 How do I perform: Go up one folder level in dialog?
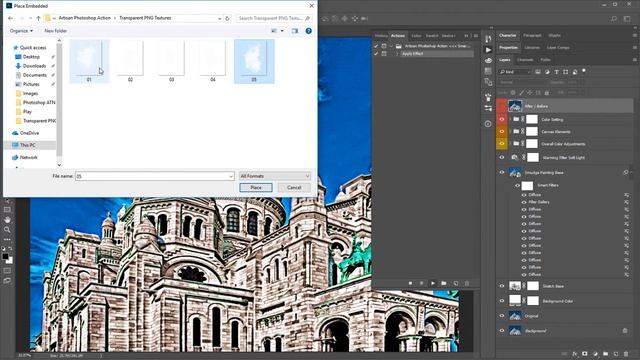38,18
